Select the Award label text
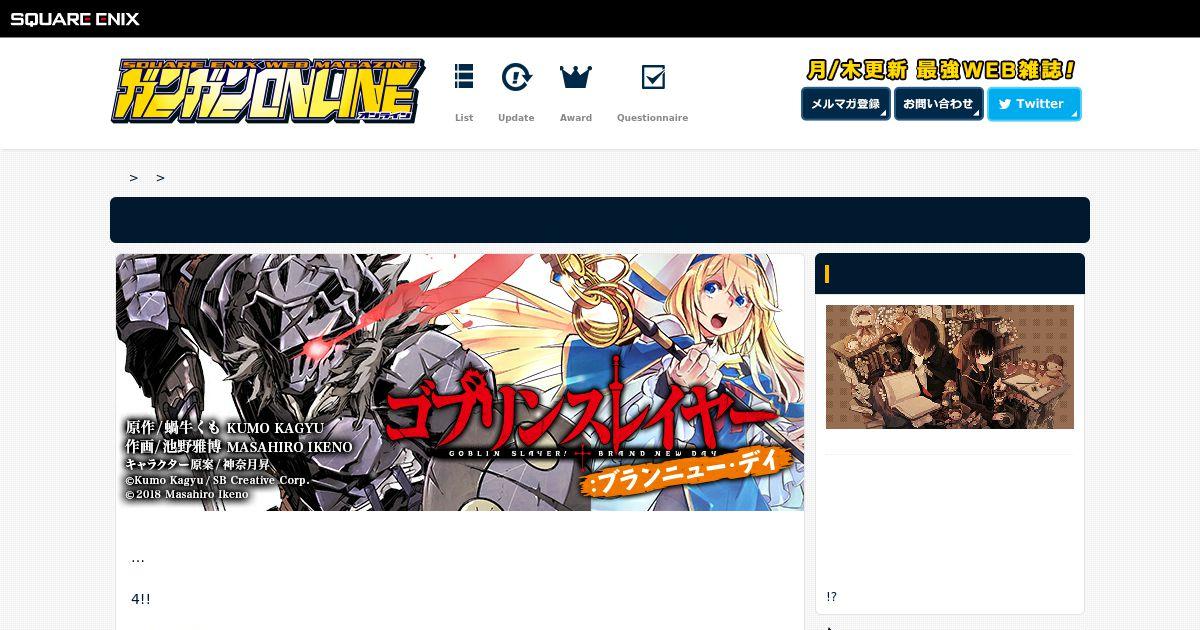 coord(576,118)
